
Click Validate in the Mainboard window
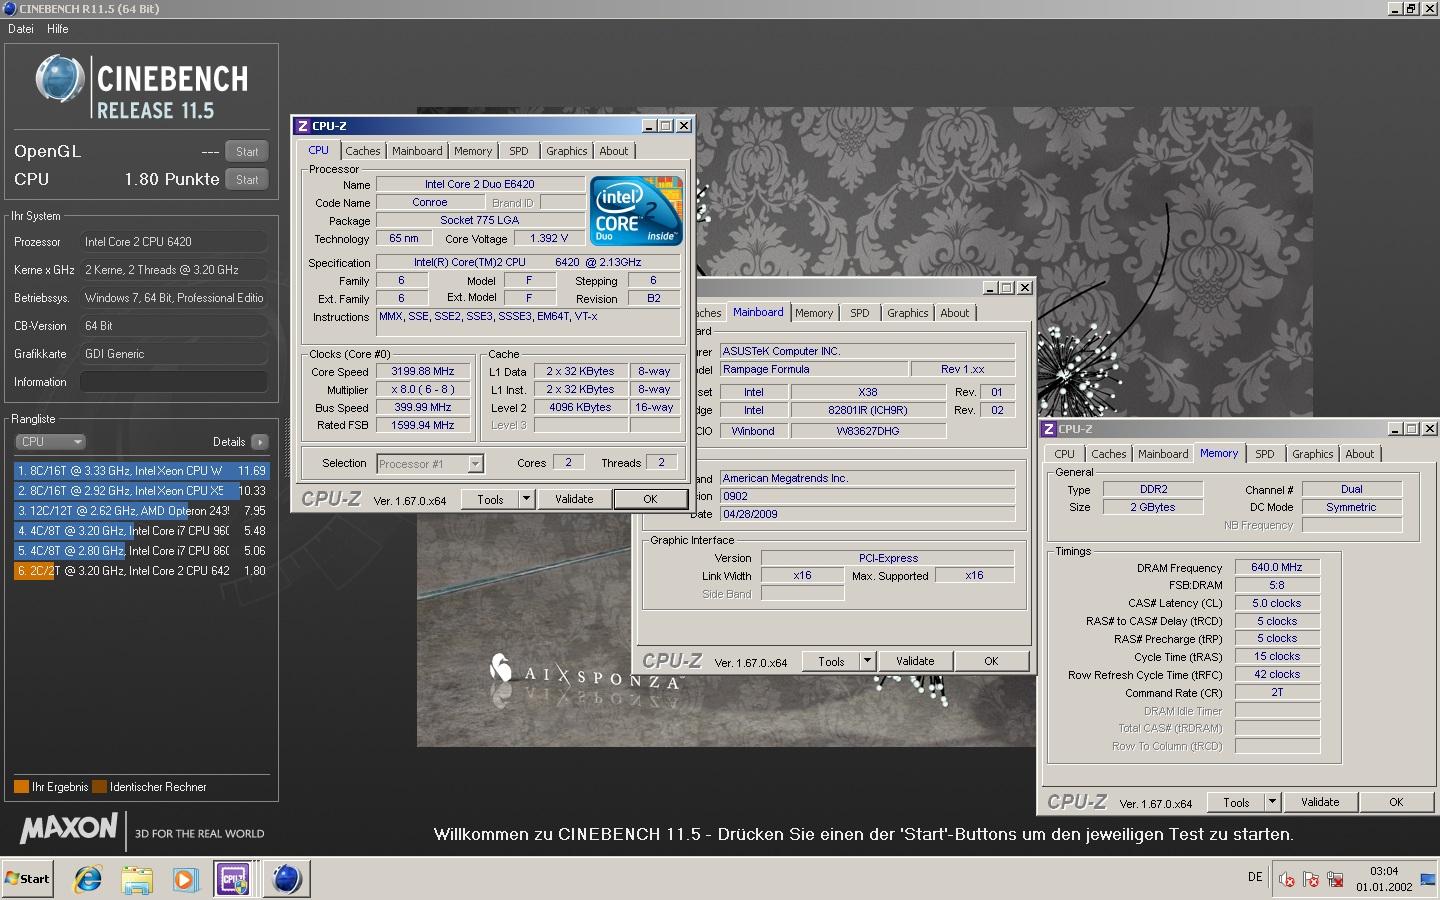915,661
